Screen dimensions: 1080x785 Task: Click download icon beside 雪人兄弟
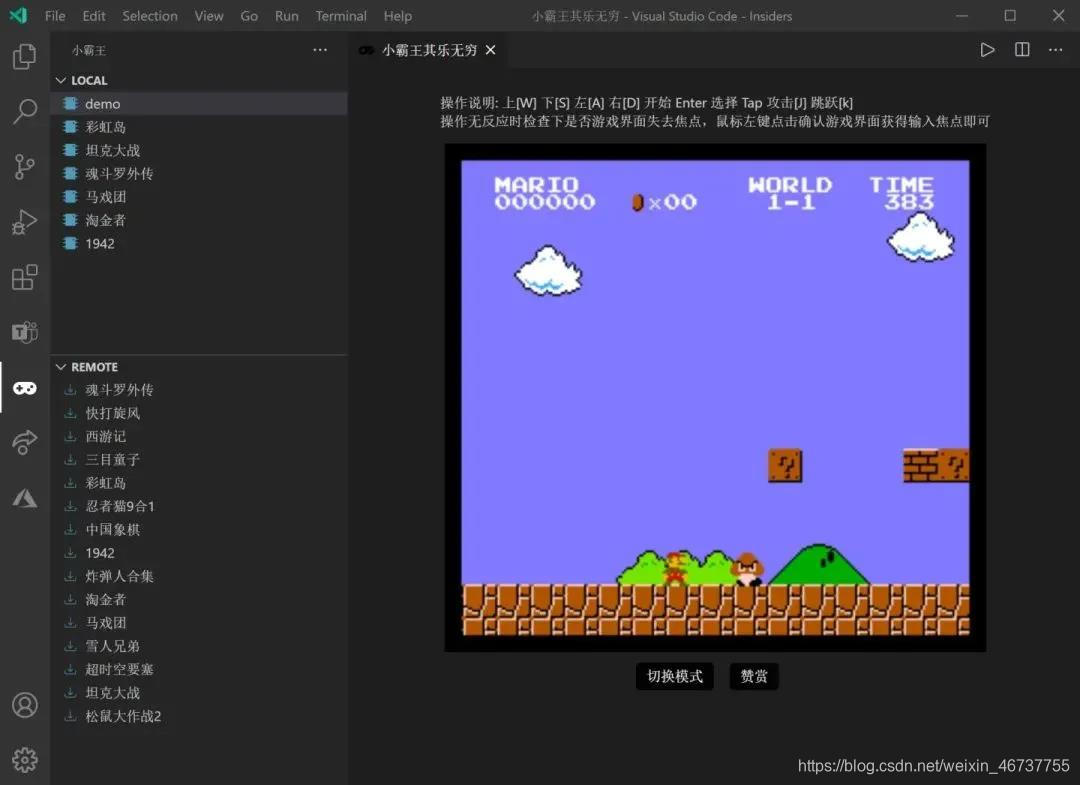(x=70, y=646)
